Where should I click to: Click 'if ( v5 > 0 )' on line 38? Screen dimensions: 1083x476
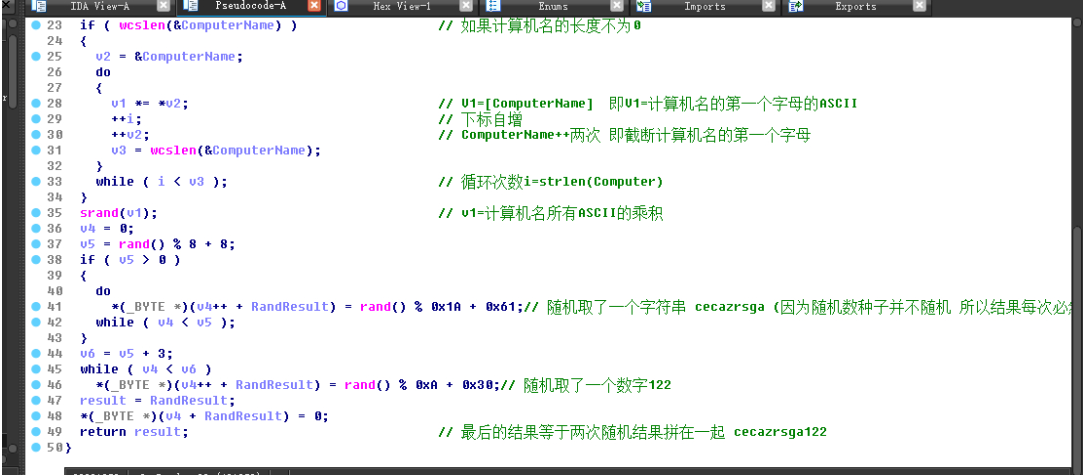130,260
